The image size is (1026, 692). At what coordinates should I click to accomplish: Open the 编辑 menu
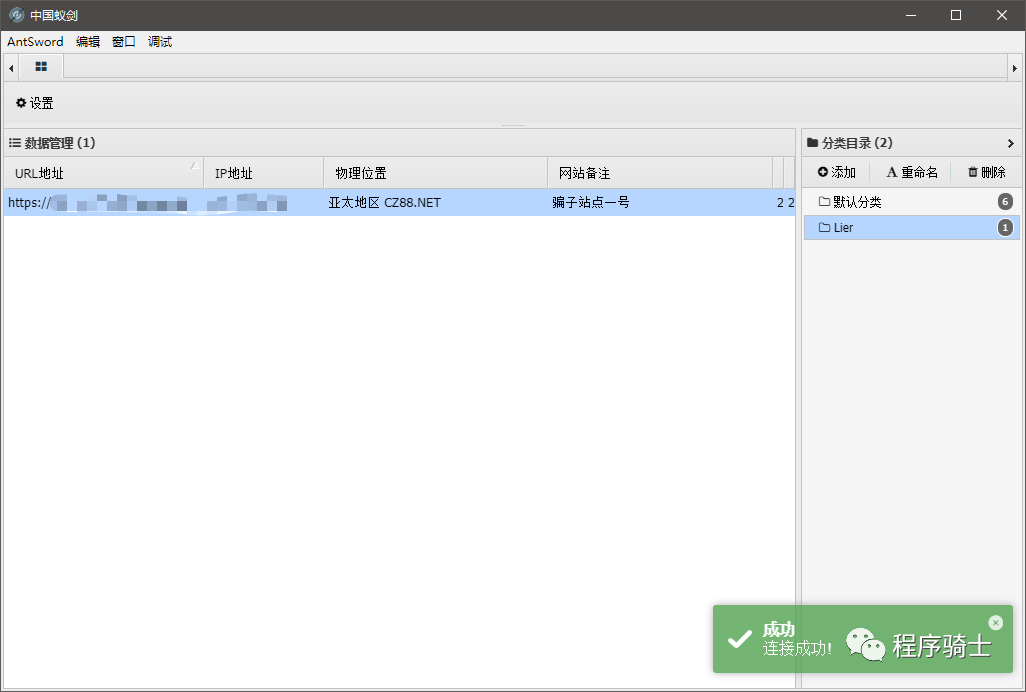(x=88, y=42)
